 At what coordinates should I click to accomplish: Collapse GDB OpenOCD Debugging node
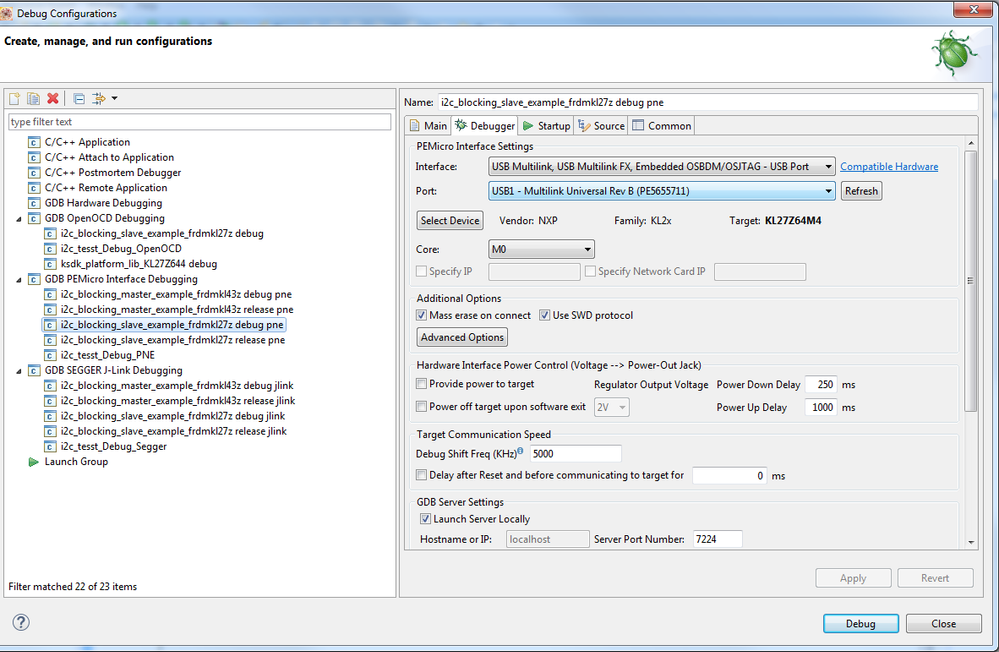point(18,219)
